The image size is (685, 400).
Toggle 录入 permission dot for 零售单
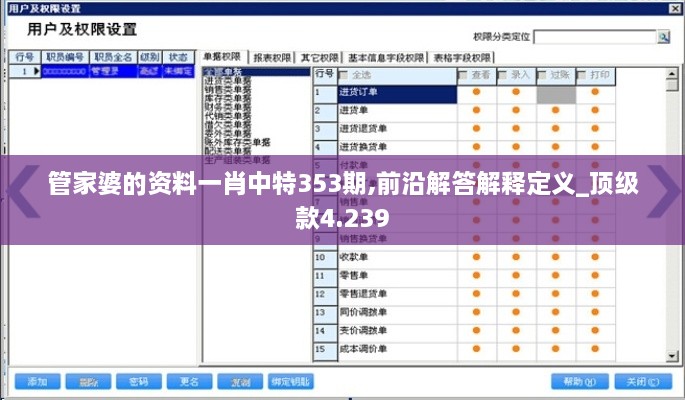point(516,275)
